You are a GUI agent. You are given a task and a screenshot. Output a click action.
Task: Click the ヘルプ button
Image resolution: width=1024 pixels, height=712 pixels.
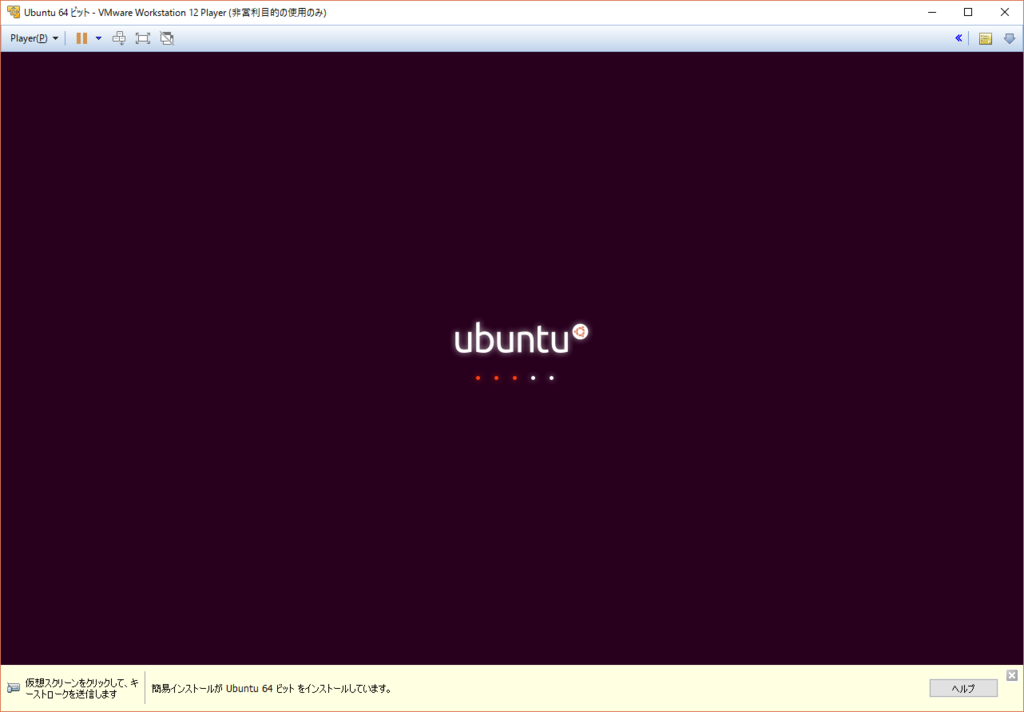click(x=963, y=688)
